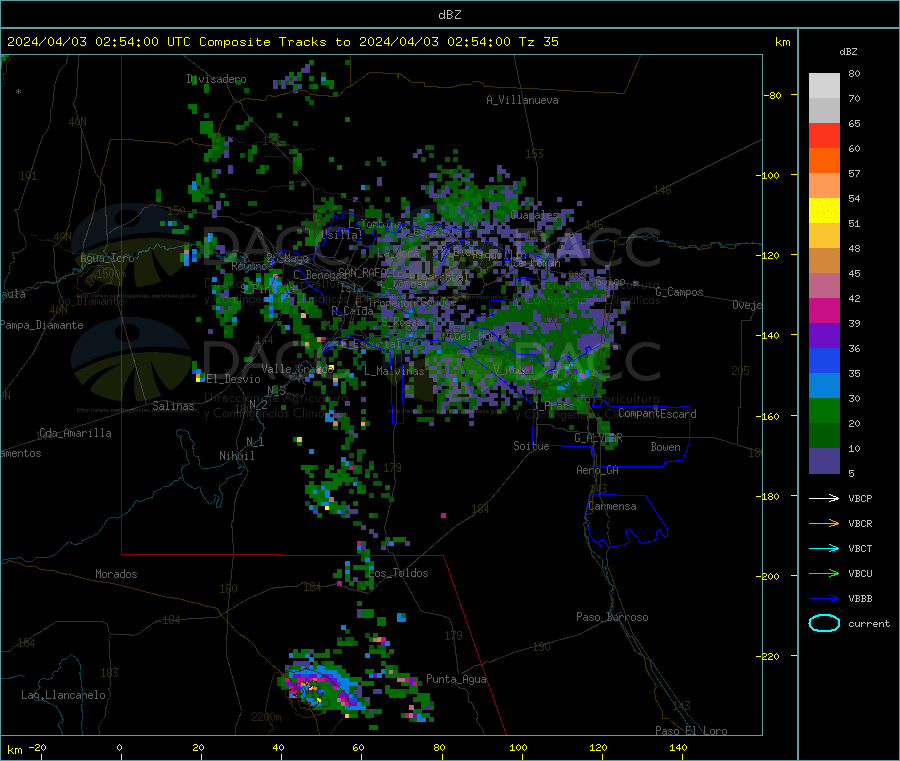The image size is (900, 761).
Task: Select the magenta 39 dBZ color swatch
Action: click(824, 310)
